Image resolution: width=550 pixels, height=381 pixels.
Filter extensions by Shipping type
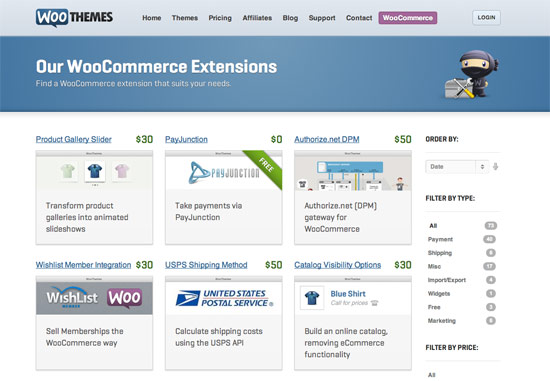tap(440, 253)
